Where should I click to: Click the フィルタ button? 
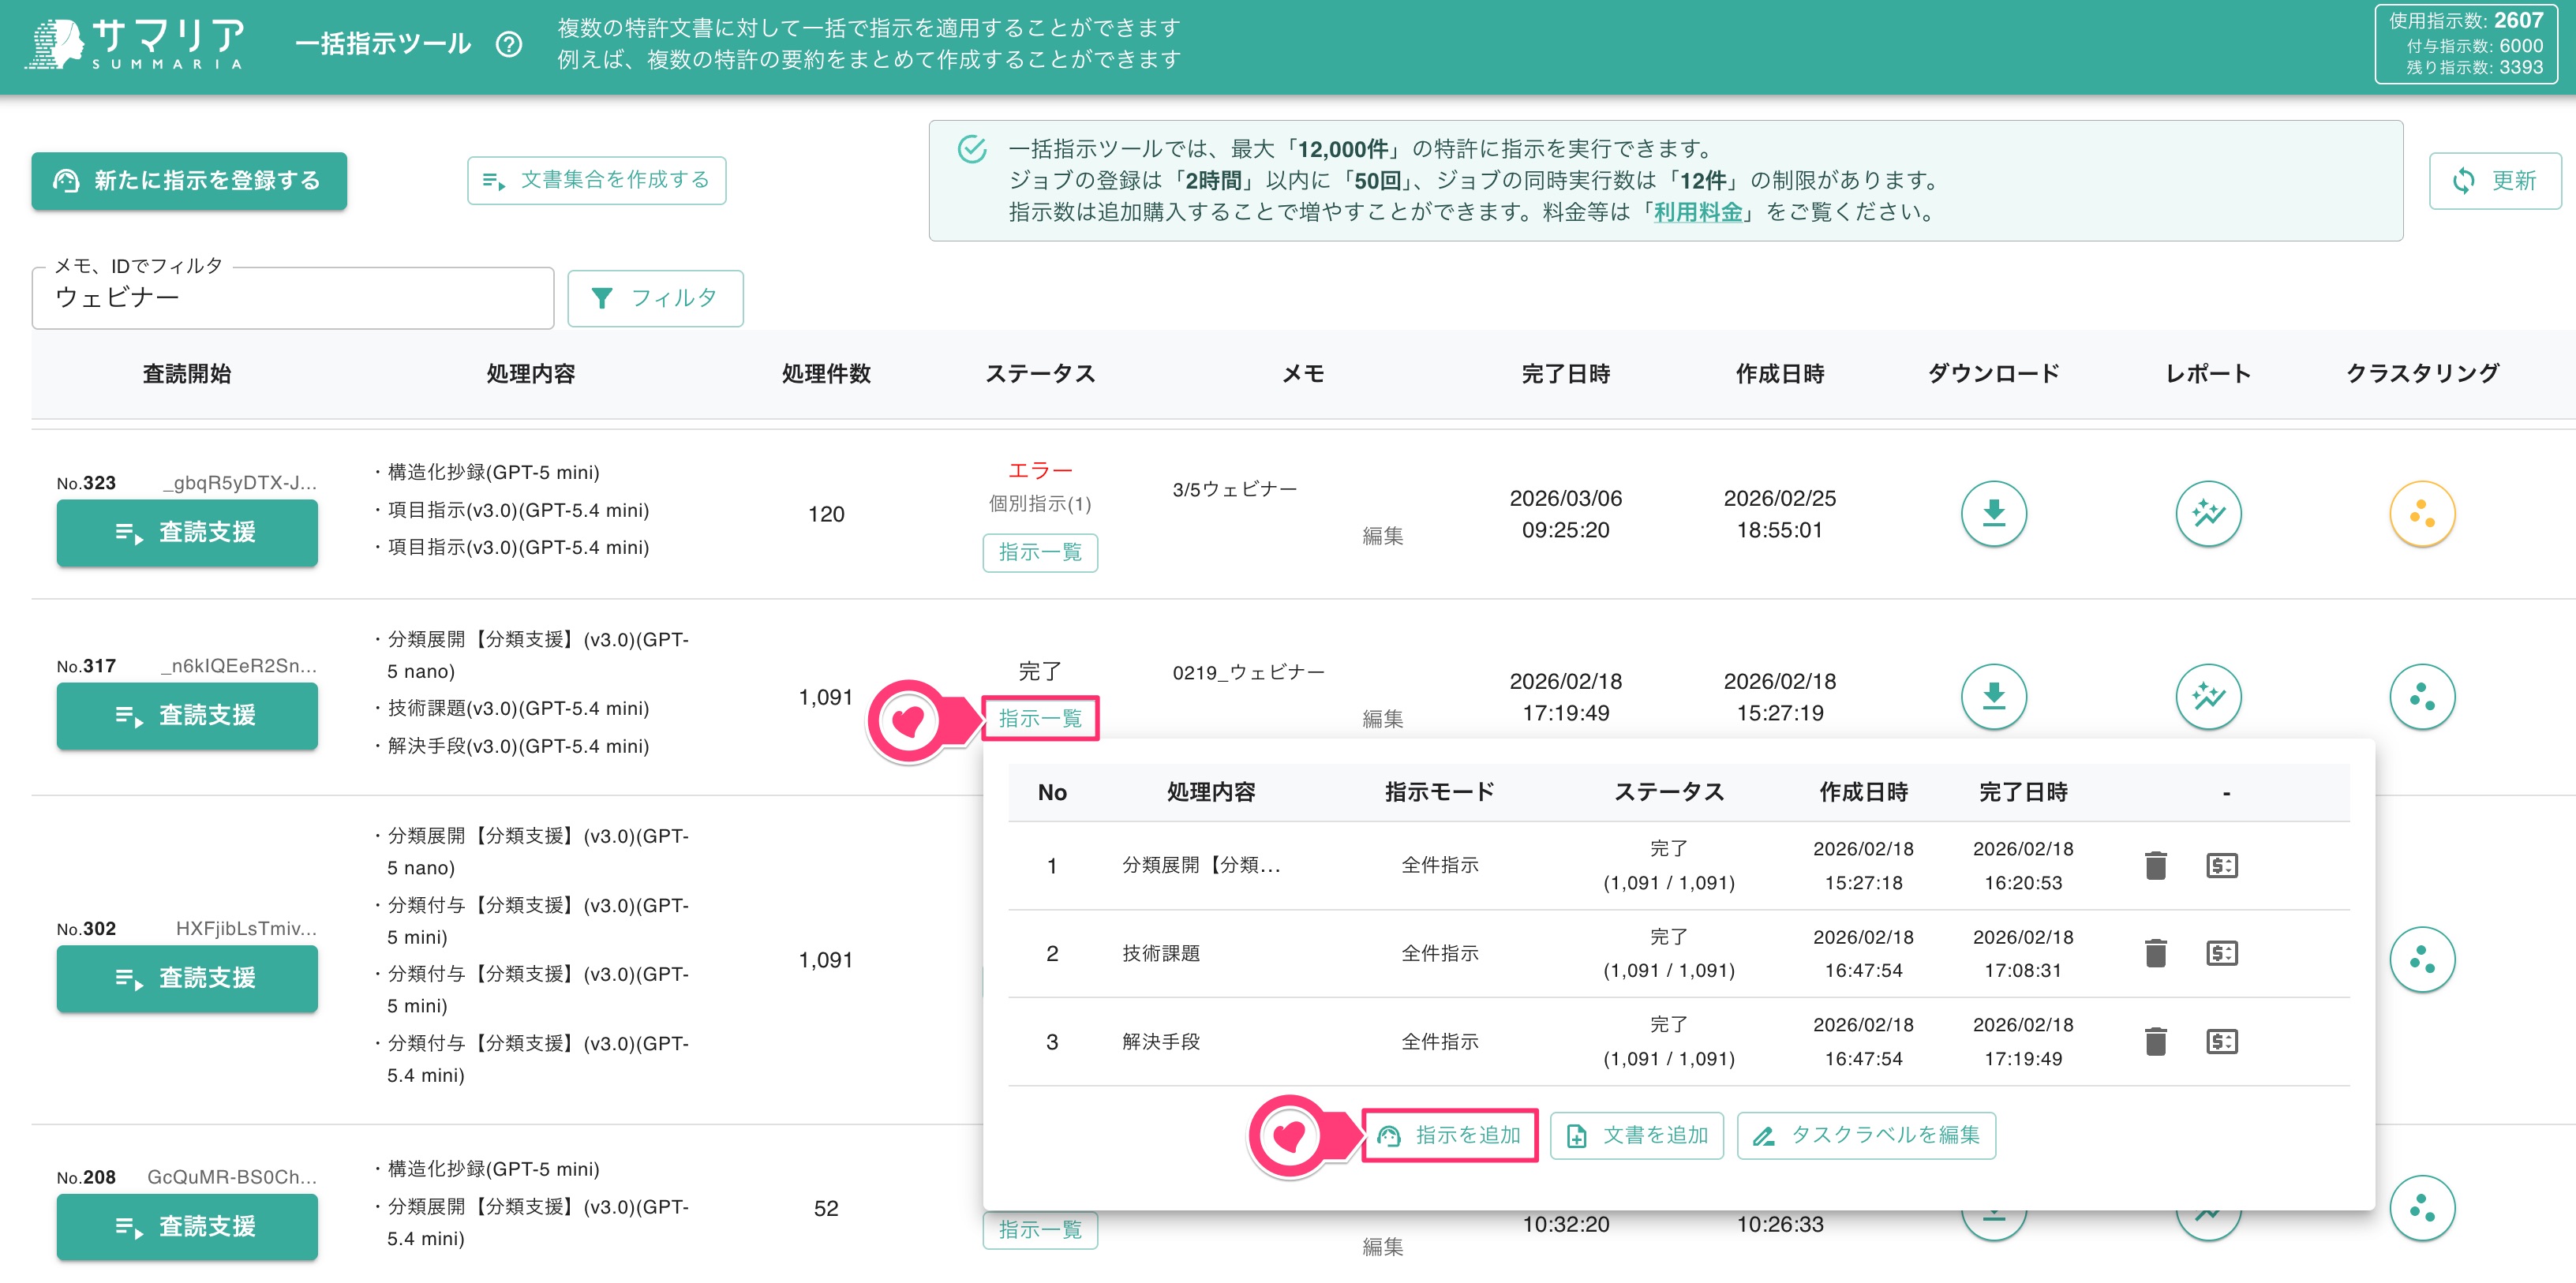(x=655, y=298)
